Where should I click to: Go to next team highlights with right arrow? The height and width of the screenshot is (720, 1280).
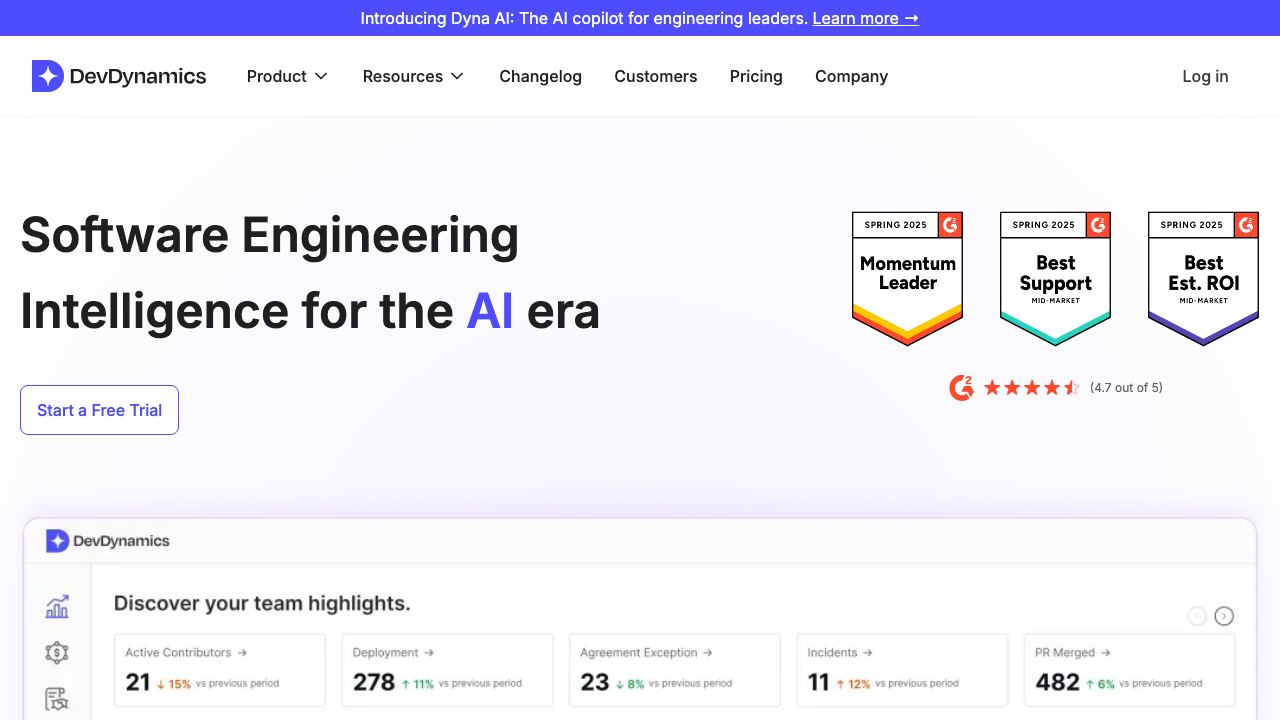point(1224,616)
